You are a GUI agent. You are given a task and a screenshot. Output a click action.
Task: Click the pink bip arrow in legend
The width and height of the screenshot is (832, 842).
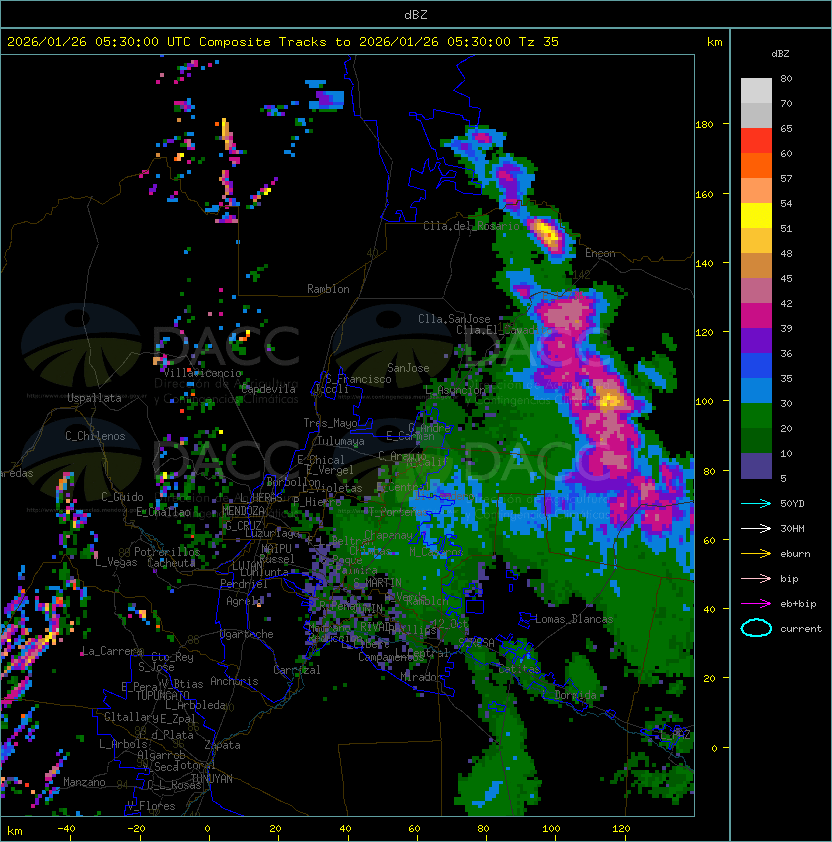756,578
